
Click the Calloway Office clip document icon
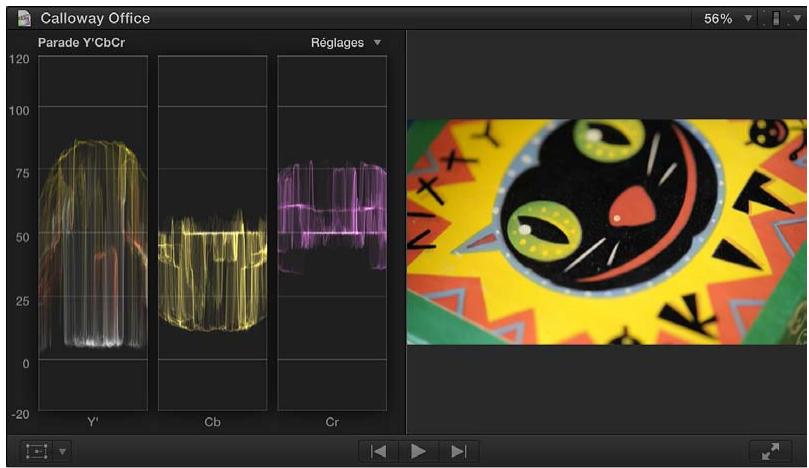click(24, 19)
